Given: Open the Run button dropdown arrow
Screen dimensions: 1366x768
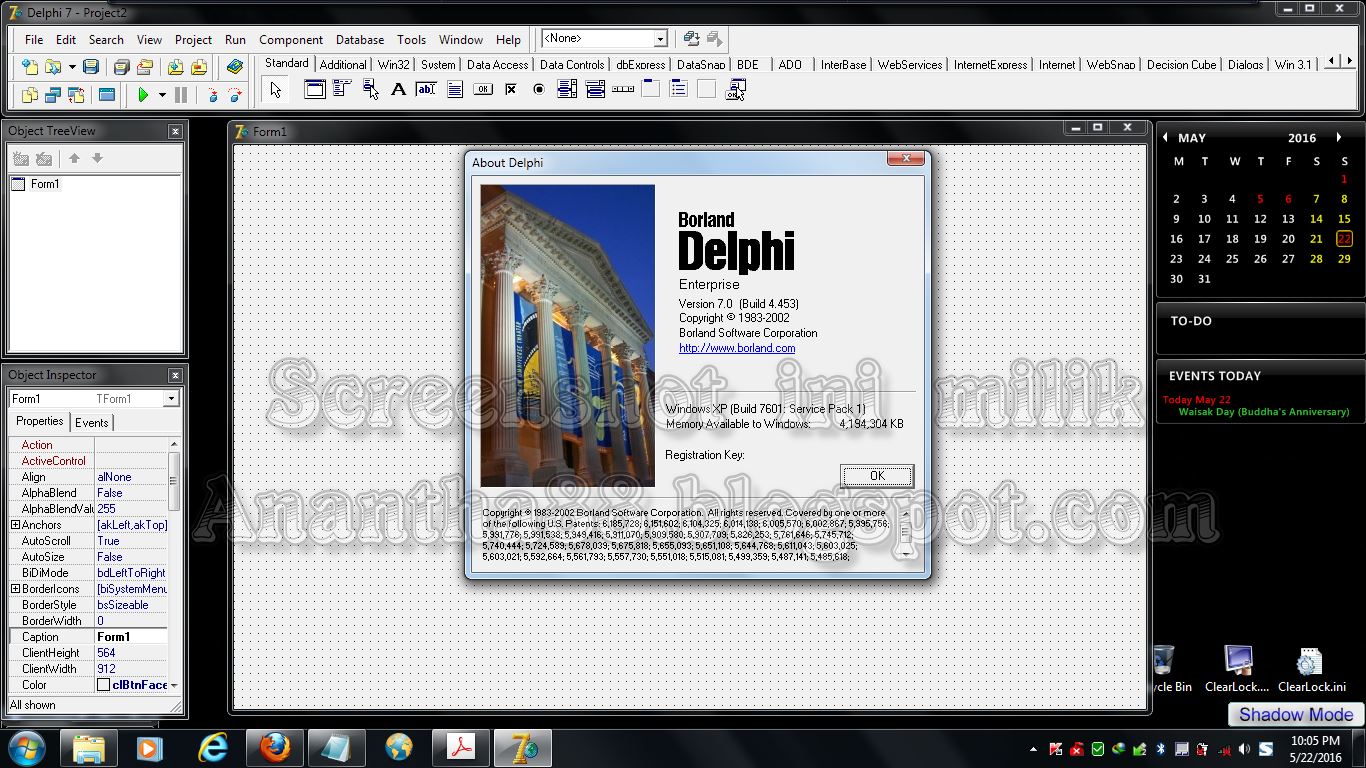Looking at the screenshot, I should (x=161, y=95).
